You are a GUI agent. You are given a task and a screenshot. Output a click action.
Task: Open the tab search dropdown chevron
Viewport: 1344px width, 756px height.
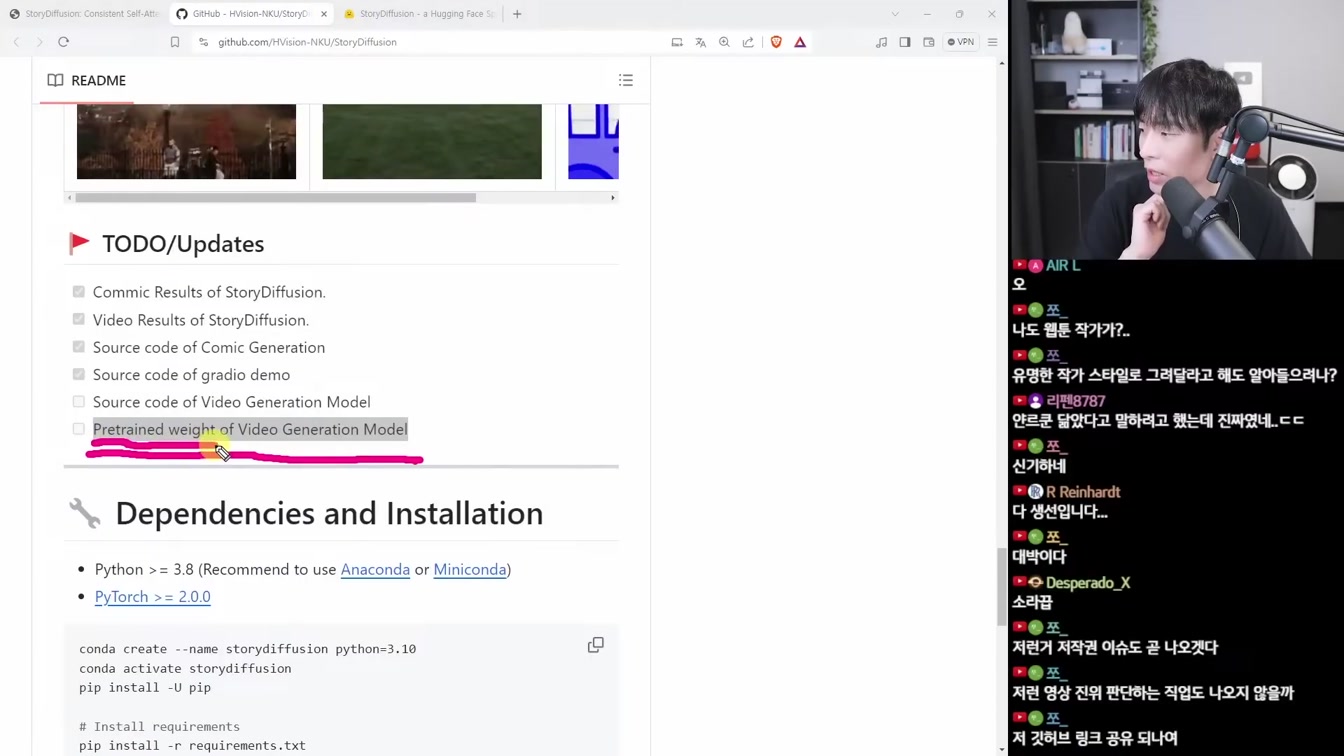click(x=895, y=14)
